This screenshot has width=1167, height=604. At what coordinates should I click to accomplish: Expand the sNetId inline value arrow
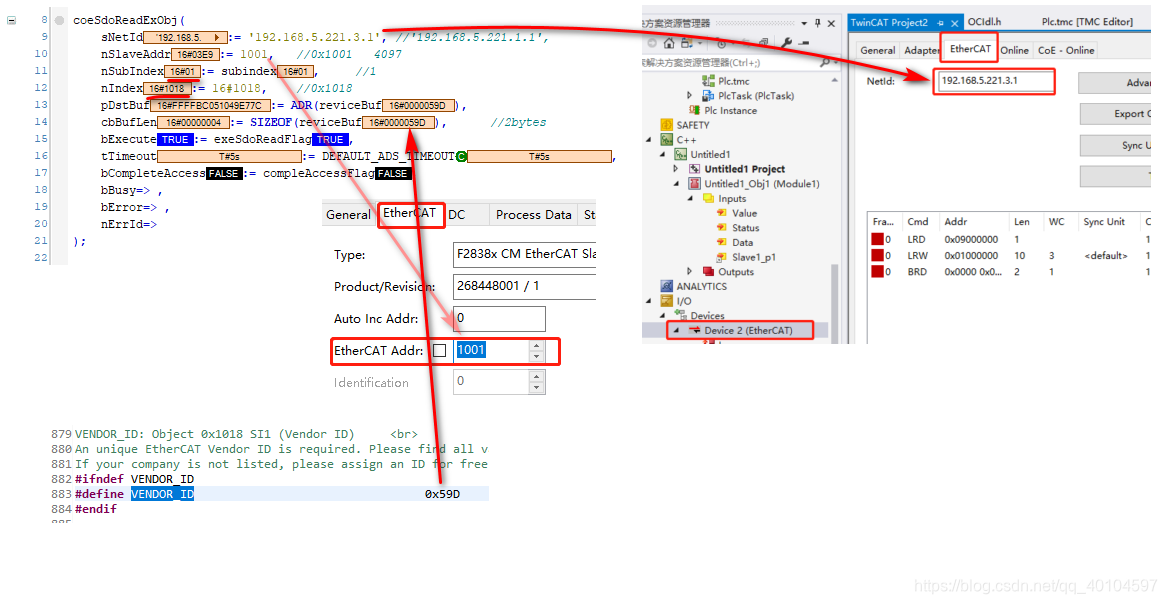click(x=217, y=37)
